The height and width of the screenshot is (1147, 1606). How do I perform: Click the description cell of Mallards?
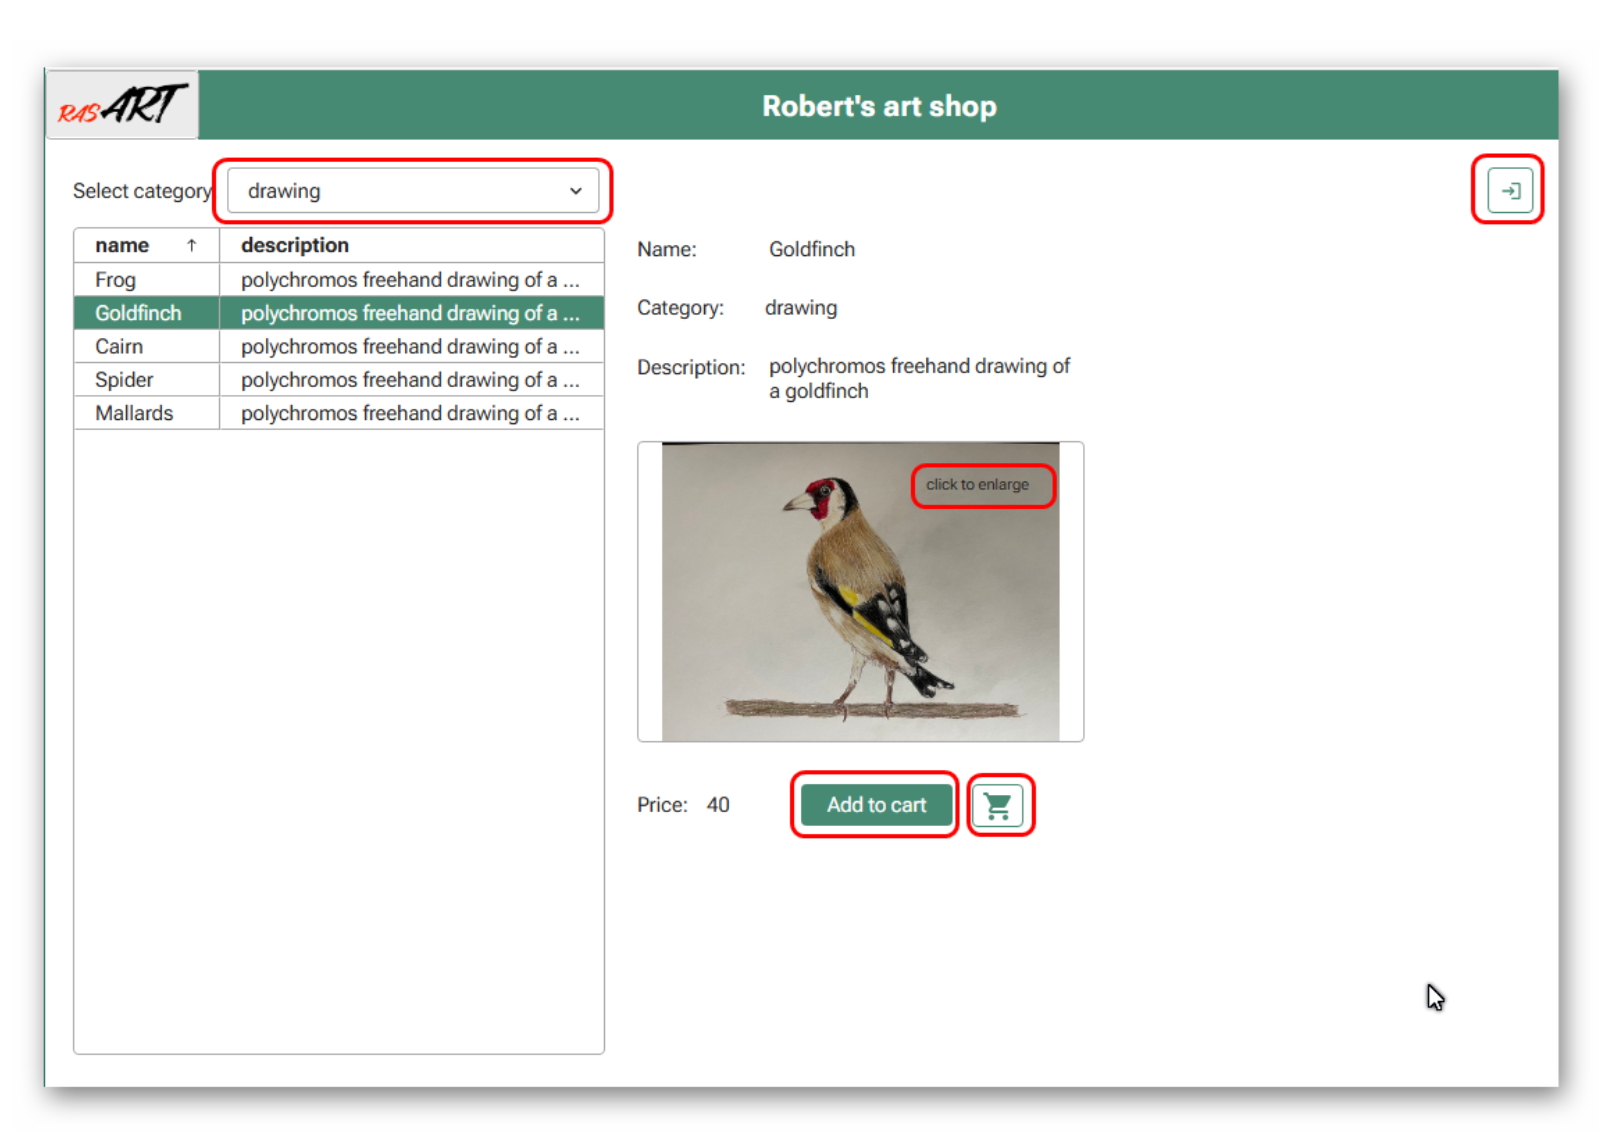(x=411, y=413)
